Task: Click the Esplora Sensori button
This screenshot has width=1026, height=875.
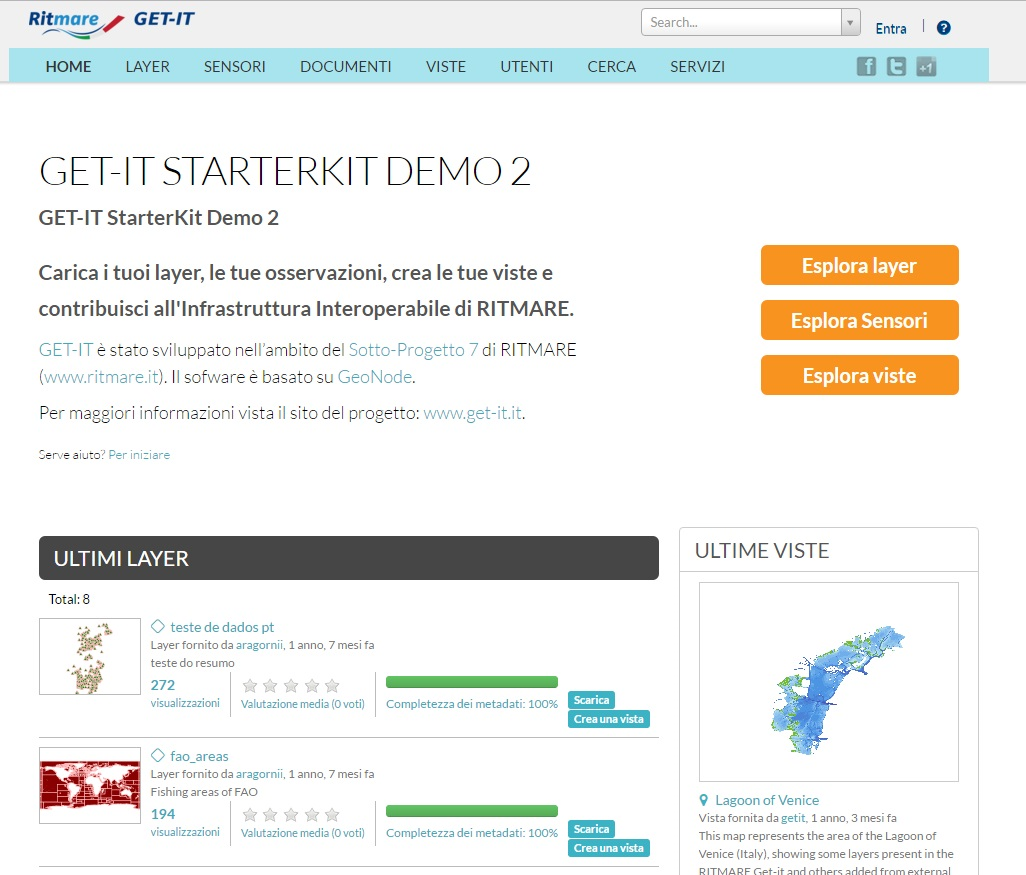Action: (x=859, y=320)
